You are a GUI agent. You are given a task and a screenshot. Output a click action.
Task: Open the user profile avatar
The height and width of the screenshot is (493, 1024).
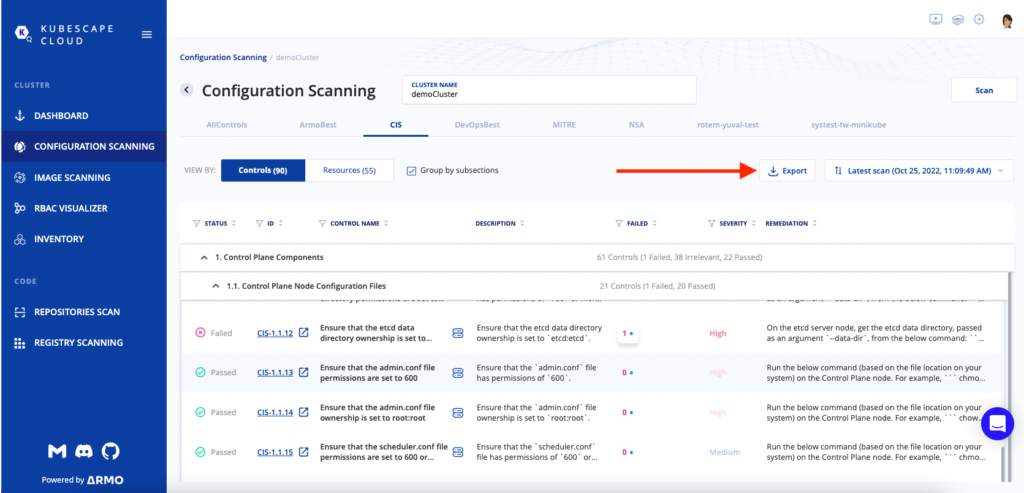tap(1007, 21)
